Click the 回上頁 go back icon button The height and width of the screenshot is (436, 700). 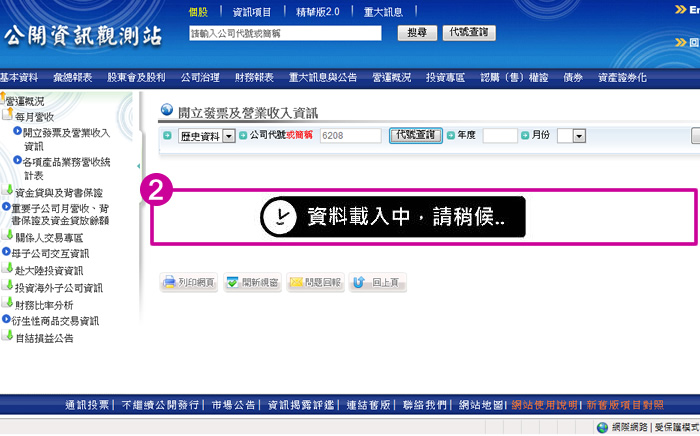377,283
